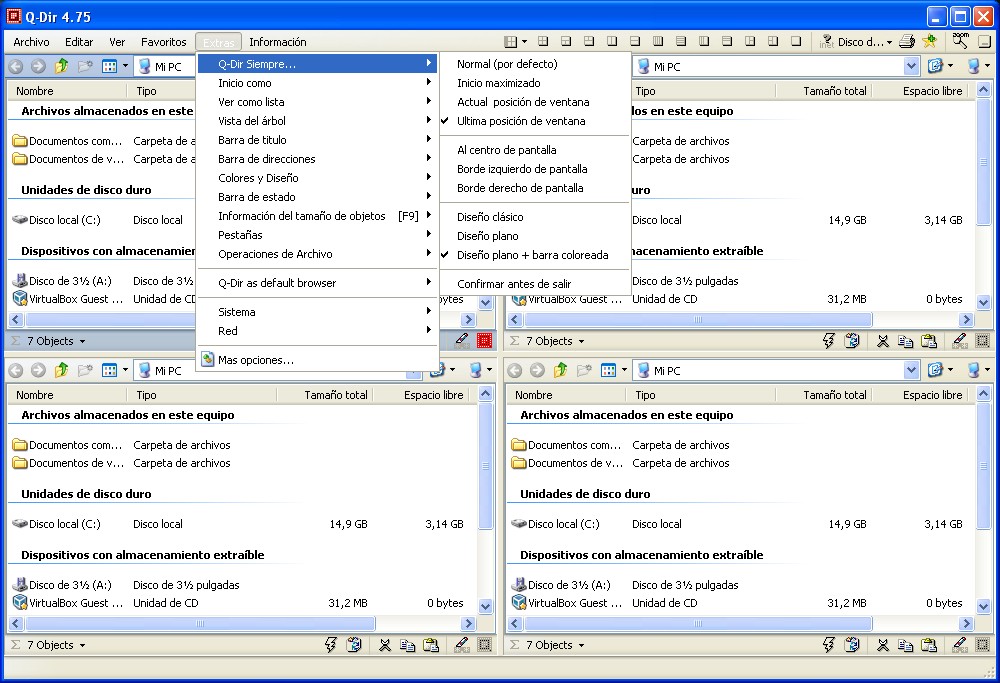Viewport: 1000px width, 683px height.
Task: Click the yellow star add-favorite icon
Action: coord(929,41)
